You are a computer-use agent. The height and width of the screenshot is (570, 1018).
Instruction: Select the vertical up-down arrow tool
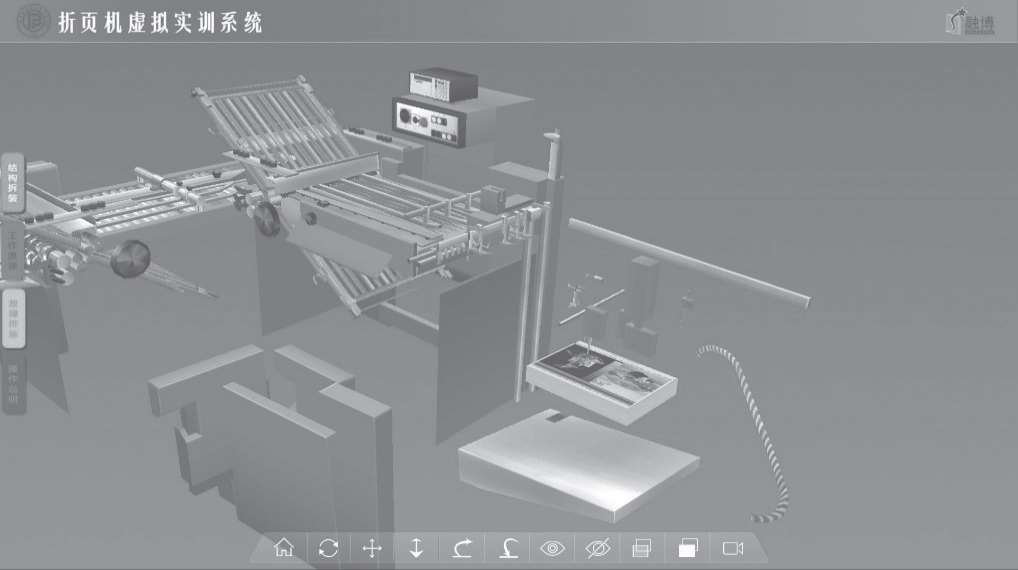(x=417, y=548)
